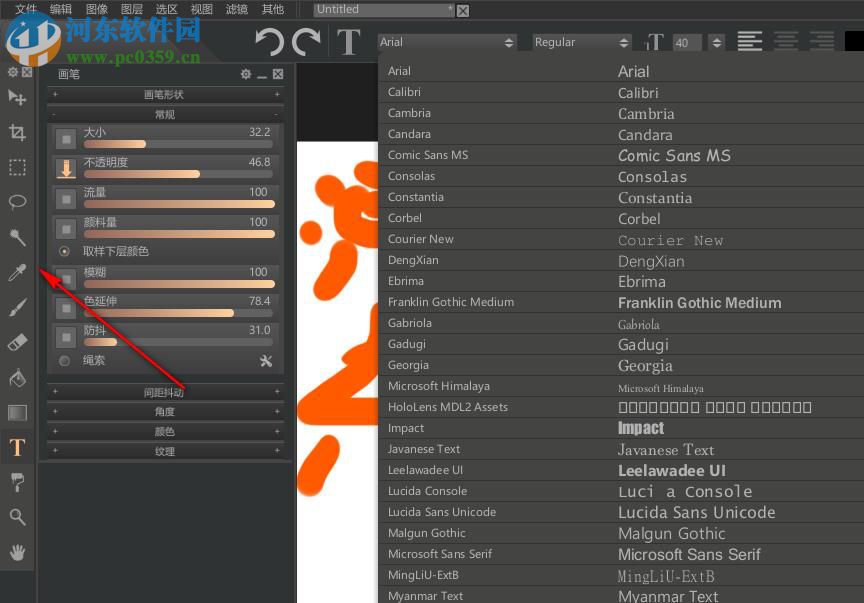Enable the checkbox beside 防抖
The width and height of the screenshot is (864, 603).
coord(64,337)
